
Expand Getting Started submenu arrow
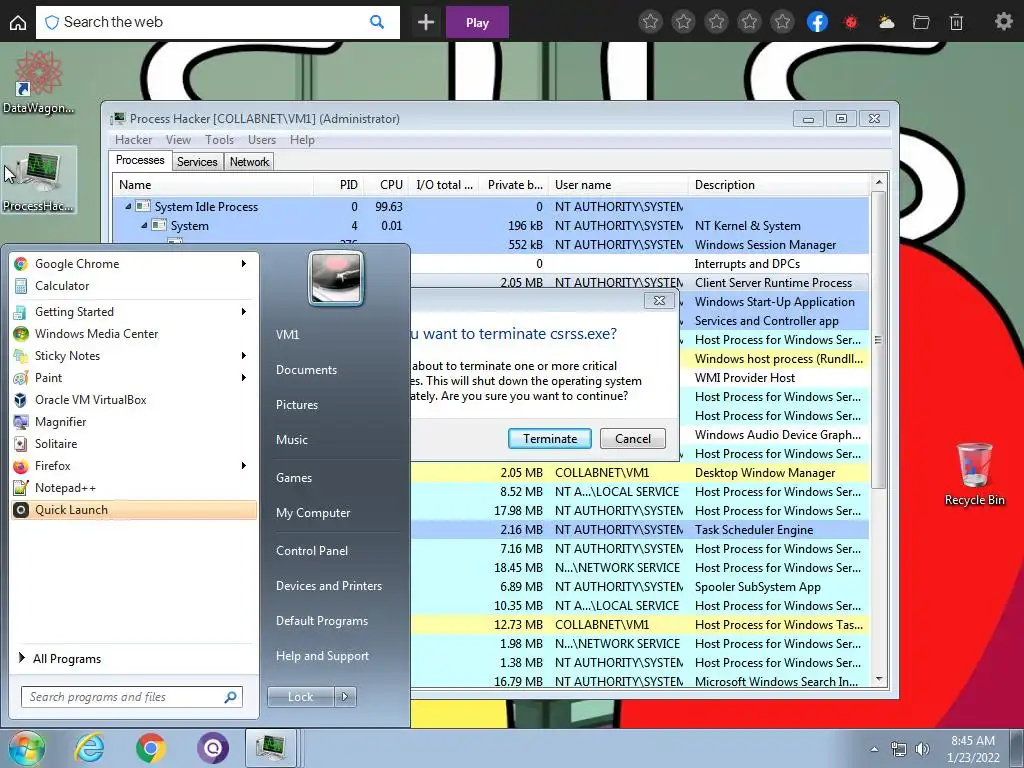[x=244, y=312]
